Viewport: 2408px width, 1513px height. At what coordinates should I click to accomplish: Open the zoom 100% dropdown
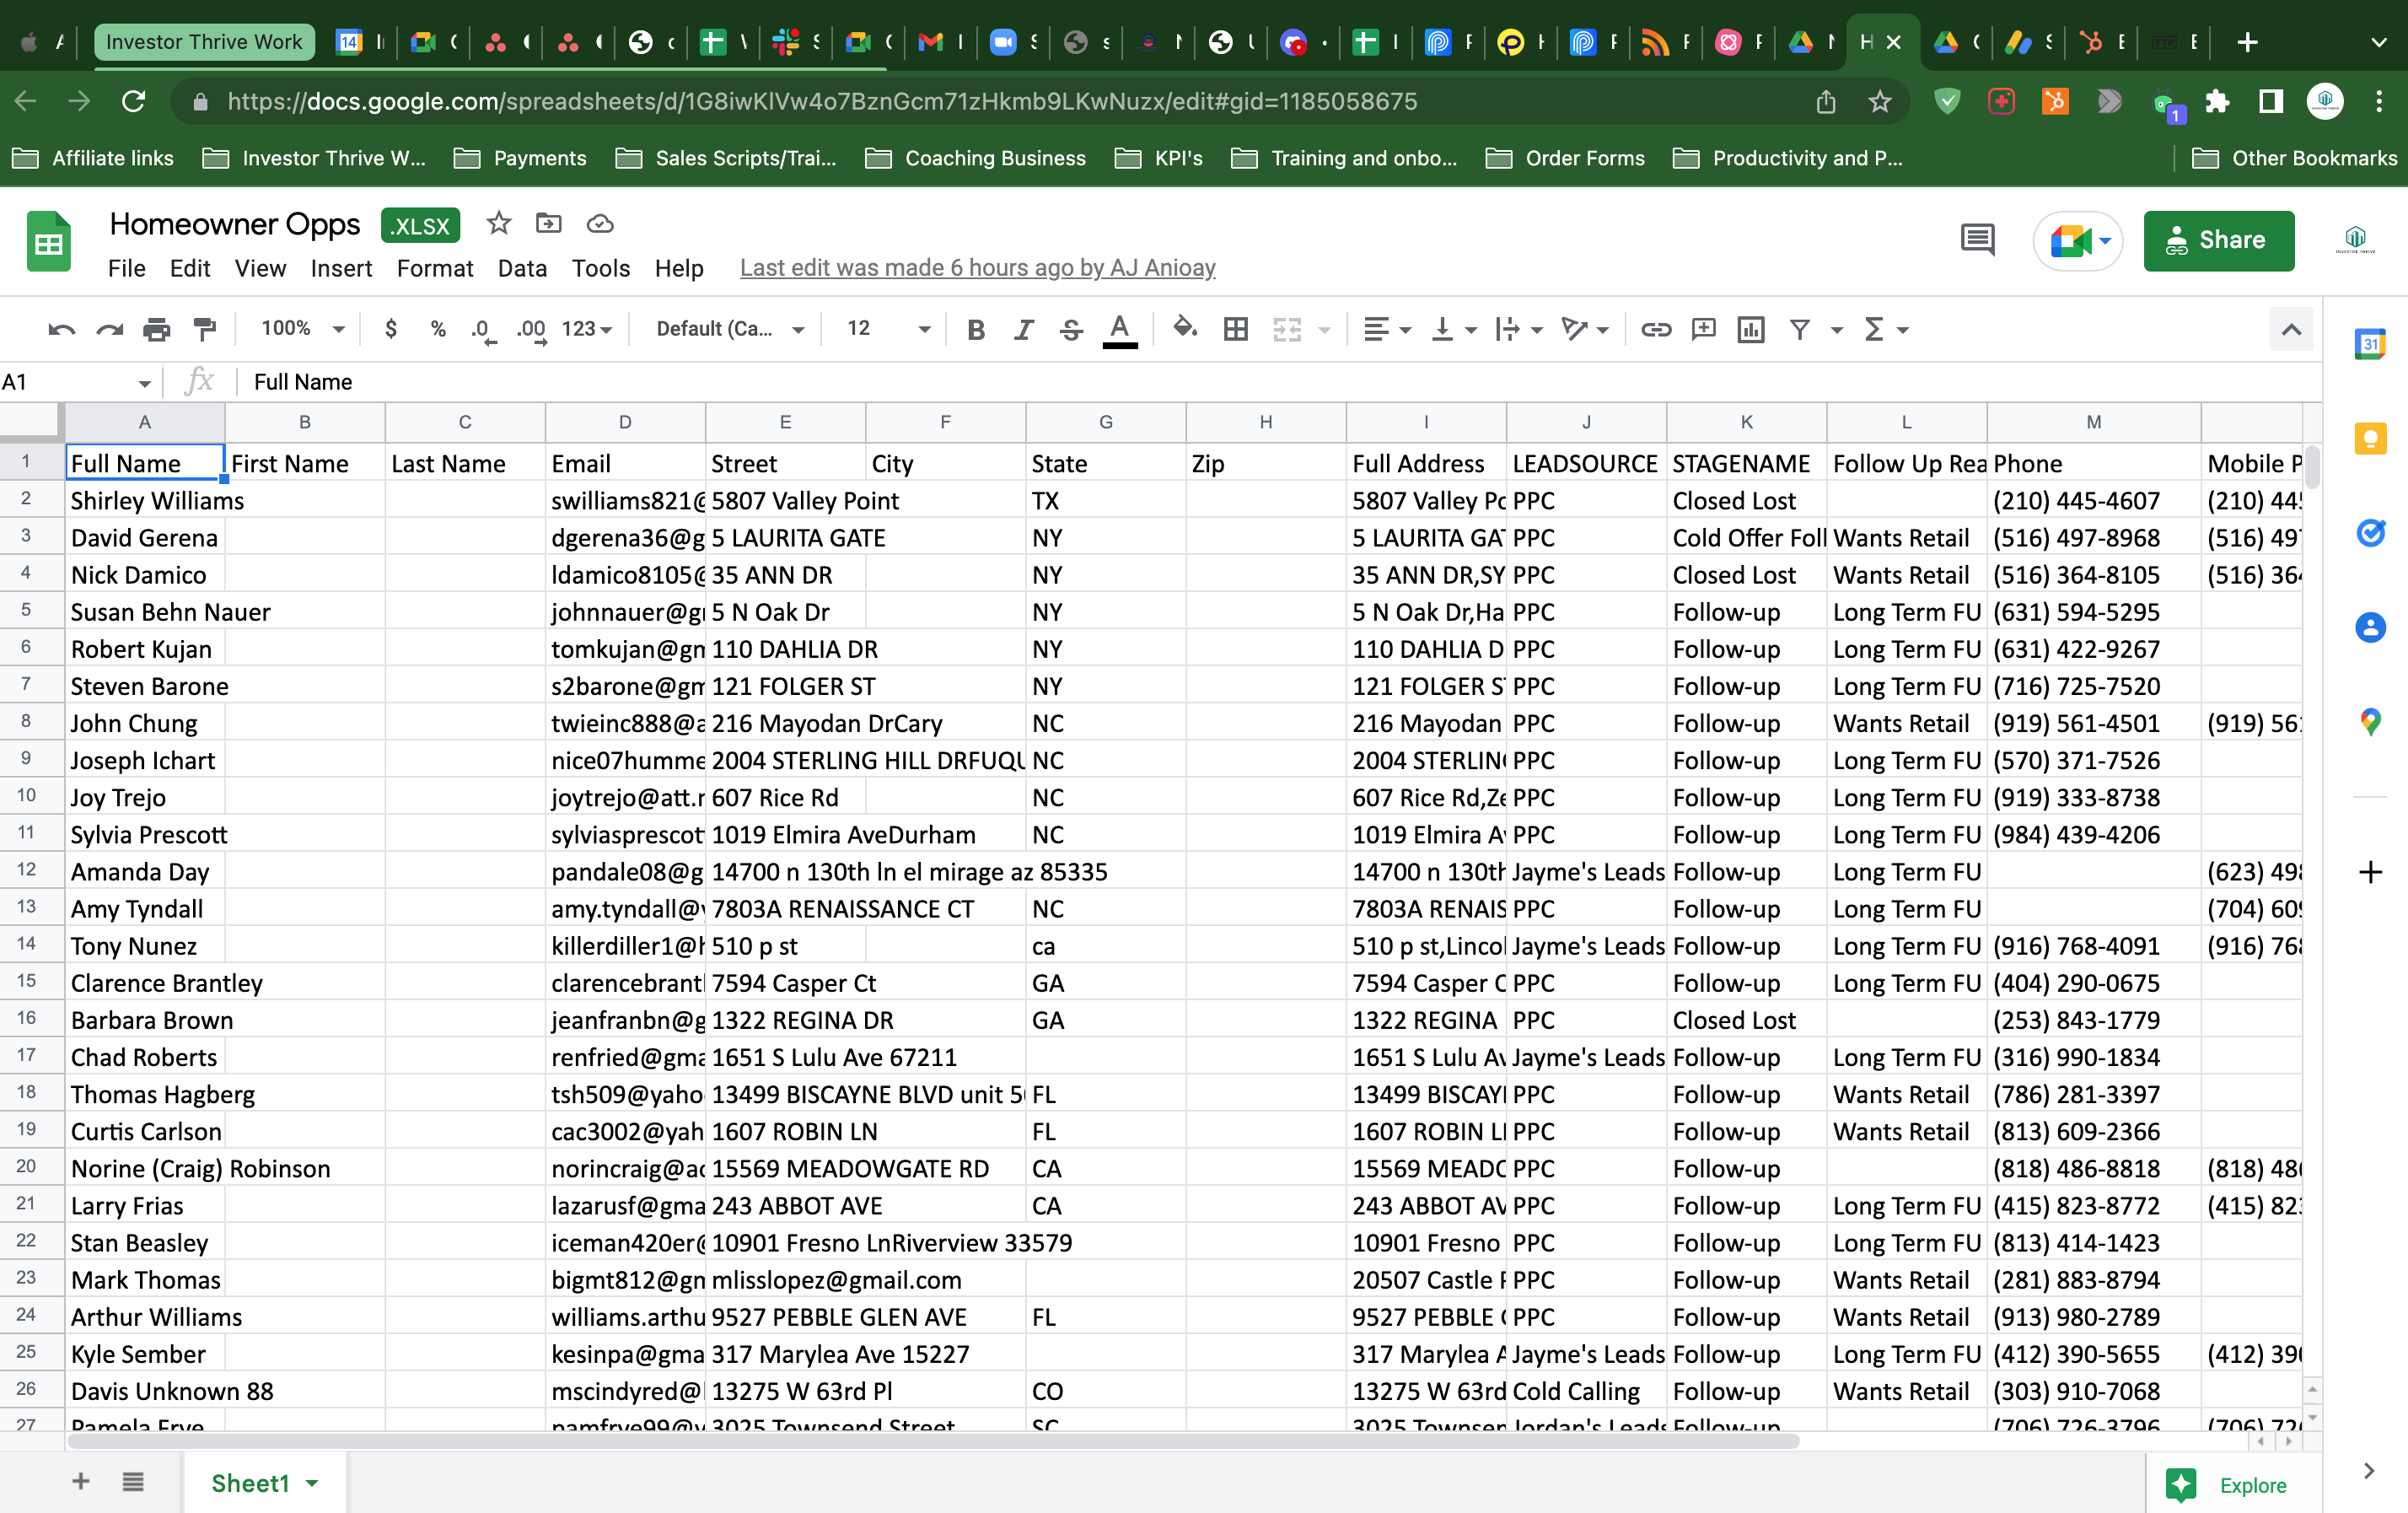pyautogui.click(x=302, y=329)
